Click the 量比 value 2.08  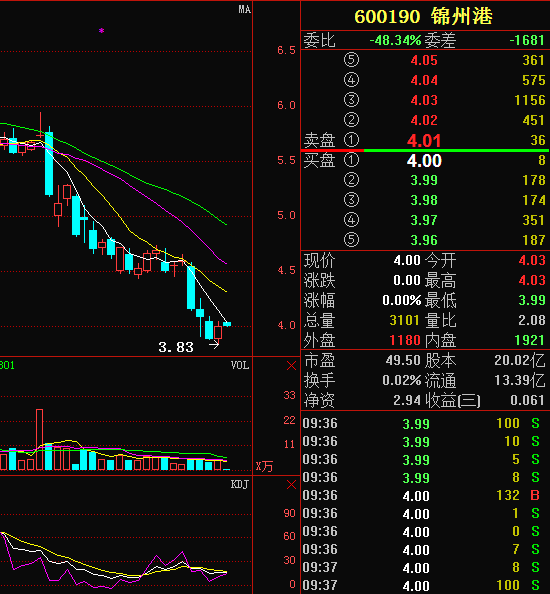pyautogui.click(x=532, y=320)
